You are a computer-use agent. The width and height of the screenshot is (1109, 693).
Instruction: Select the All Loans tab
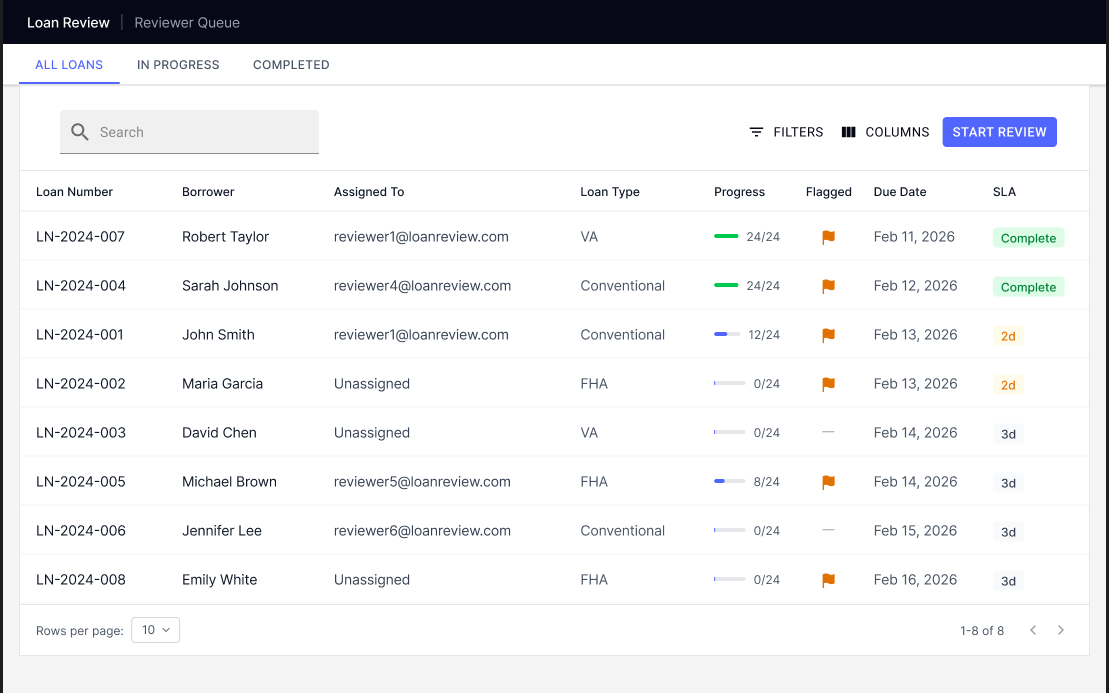(x=69, y=64)
